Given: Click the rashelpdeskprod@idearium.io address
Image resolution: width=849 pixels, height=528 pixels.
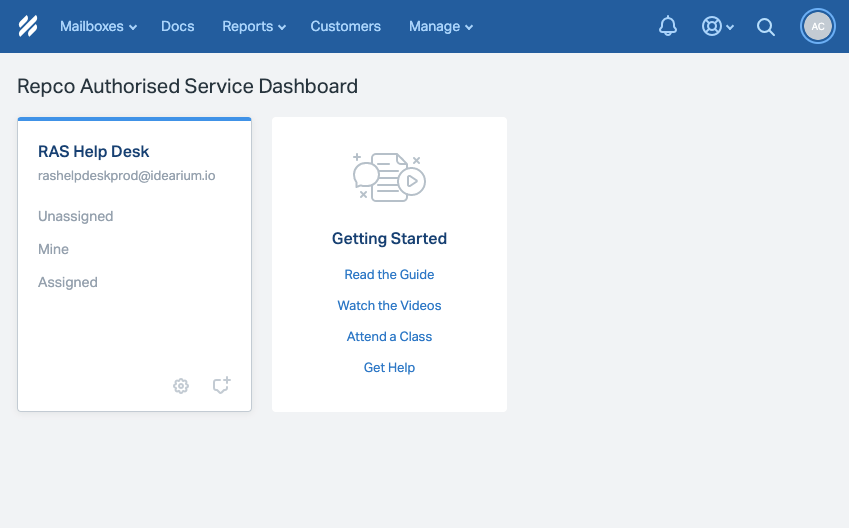Looking at the screenshot, I should (x=127, y=175).
